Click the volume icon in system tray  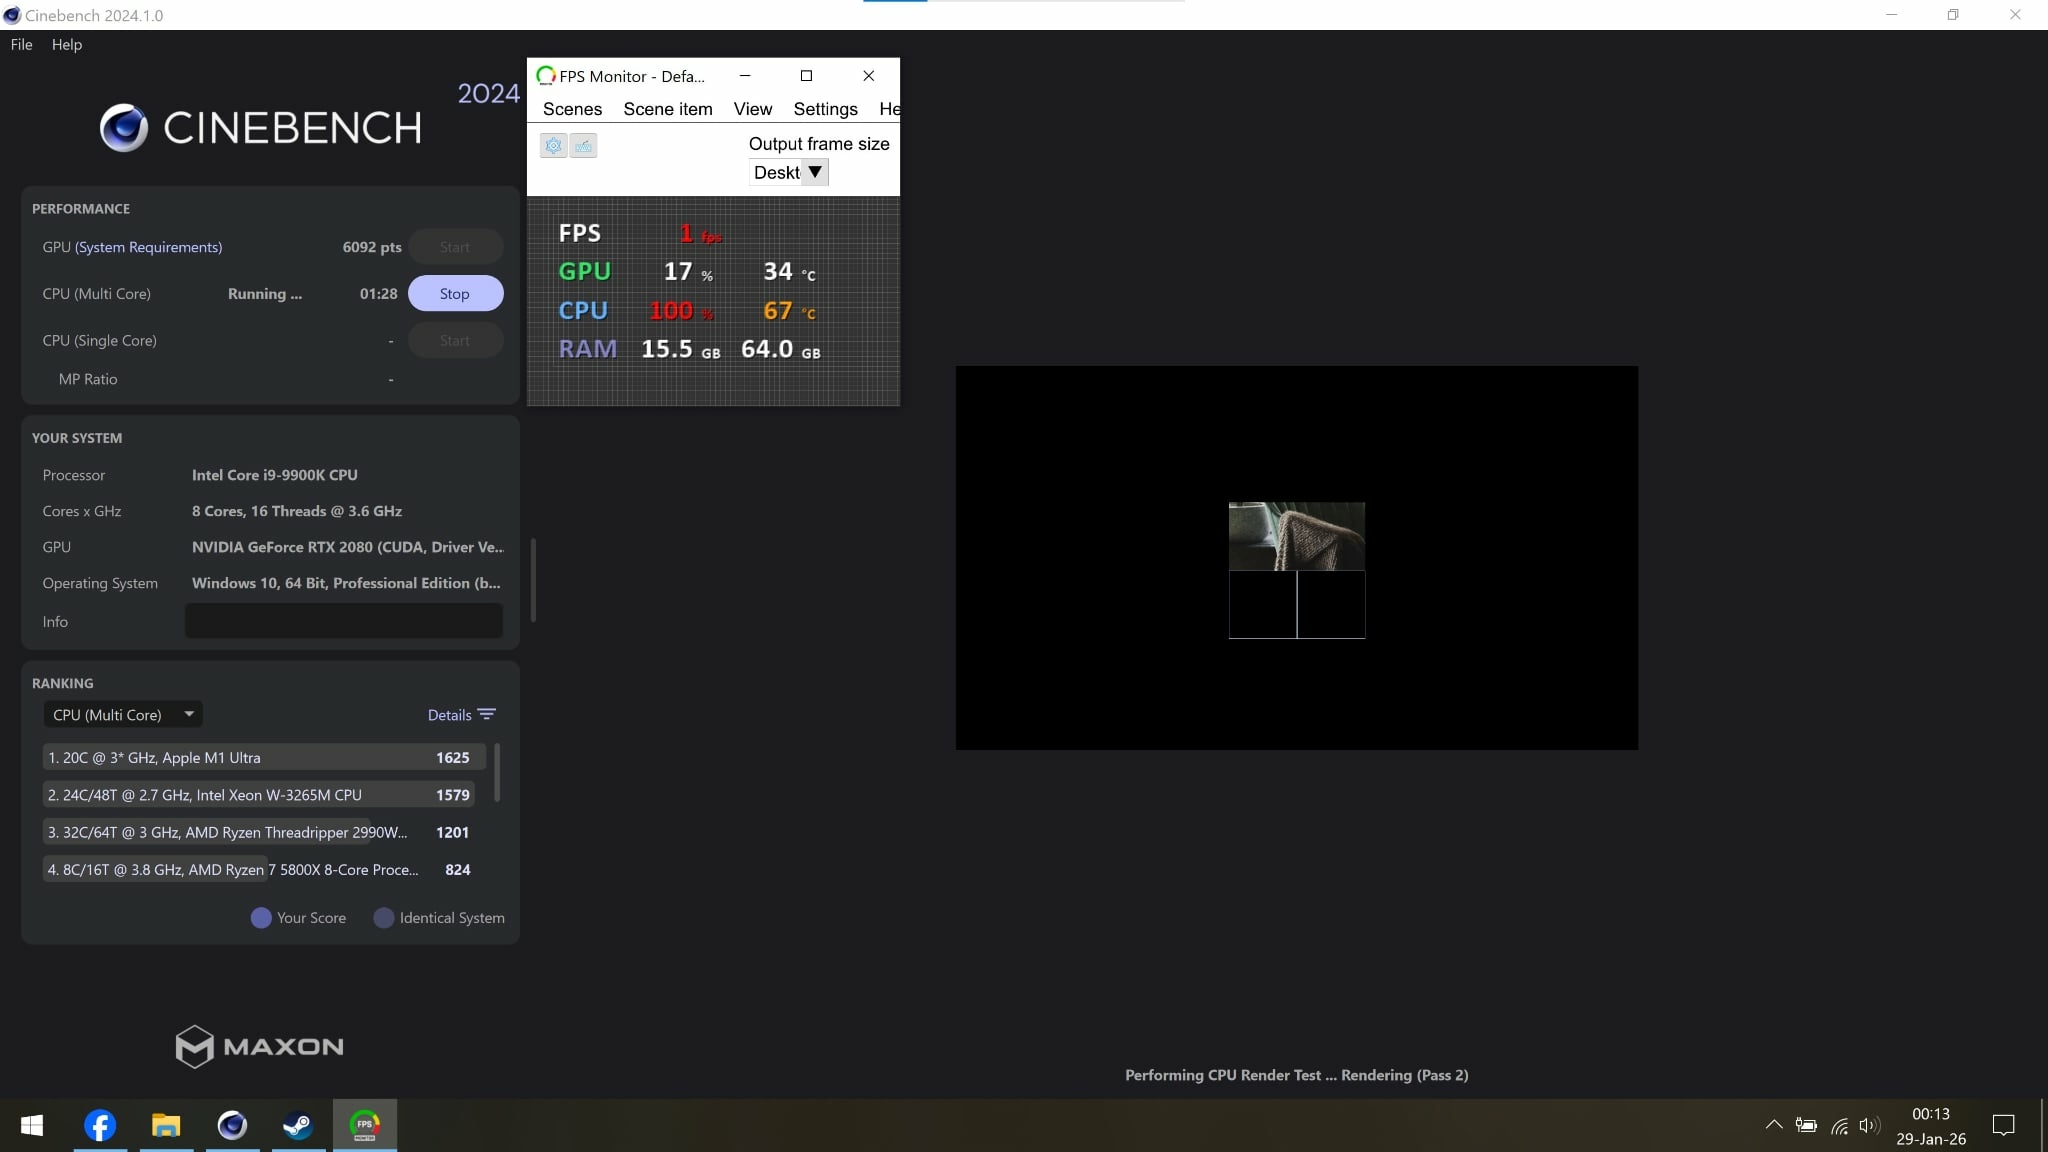(x=1868, y=1126)
